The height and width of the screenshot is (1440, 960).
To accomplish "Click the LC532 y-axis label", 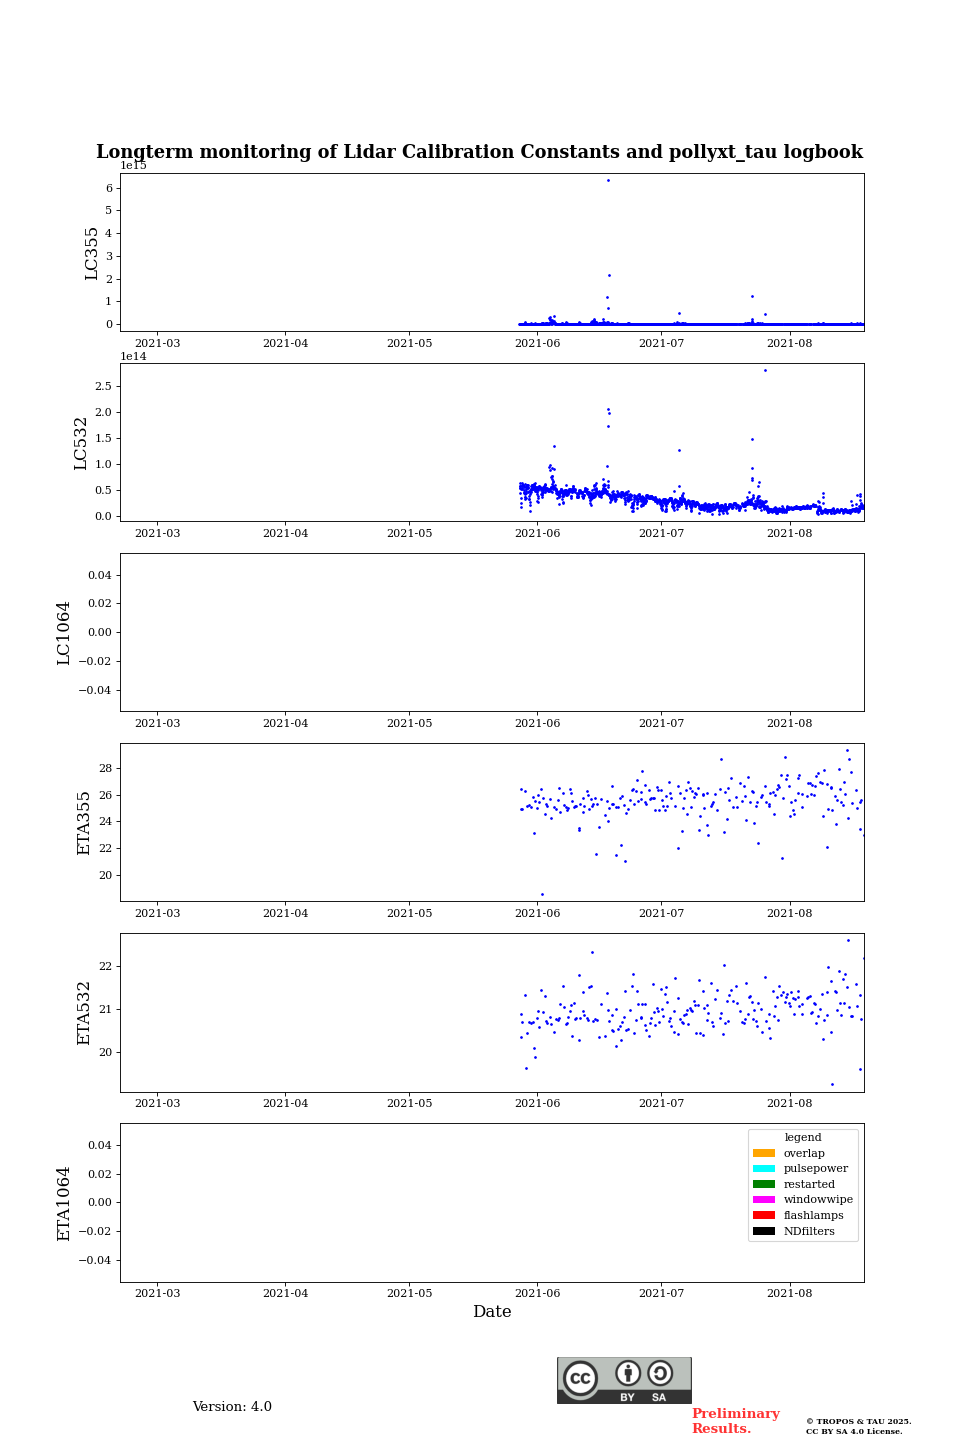I will coord(81,443).
